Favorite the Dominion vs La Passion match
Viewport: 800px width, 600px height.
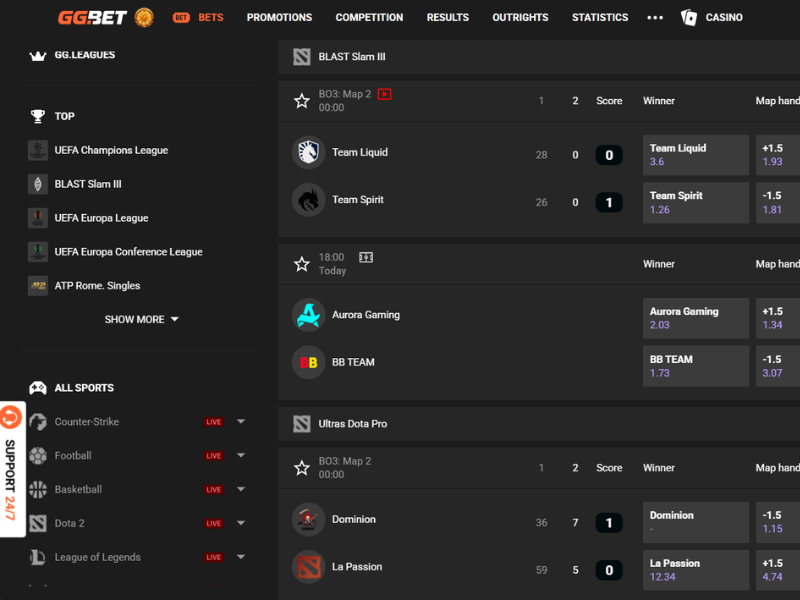click(x=302, y=468)
